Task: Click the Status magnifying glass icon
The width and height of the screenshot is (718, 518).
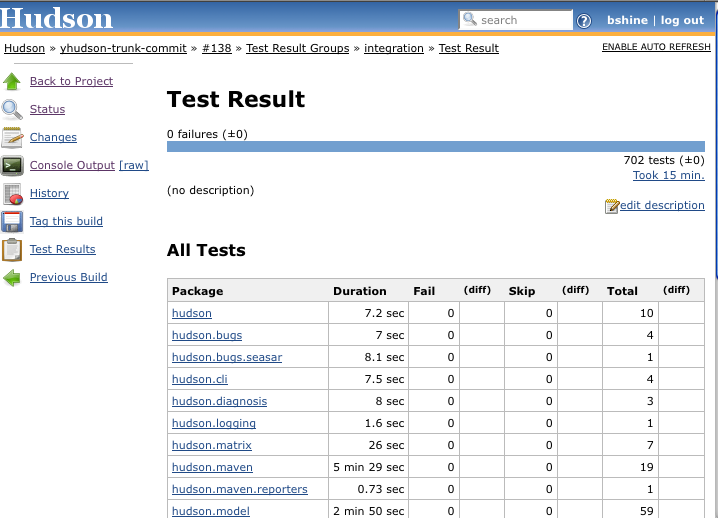Action: click(x=12, y=109)
